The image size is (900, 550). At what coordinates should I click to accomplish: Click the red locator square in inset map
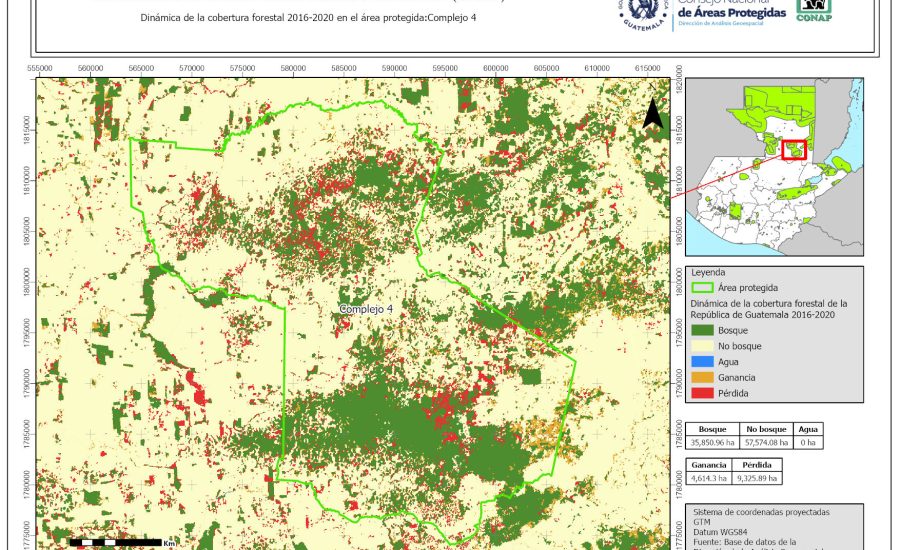click(794, 150)
